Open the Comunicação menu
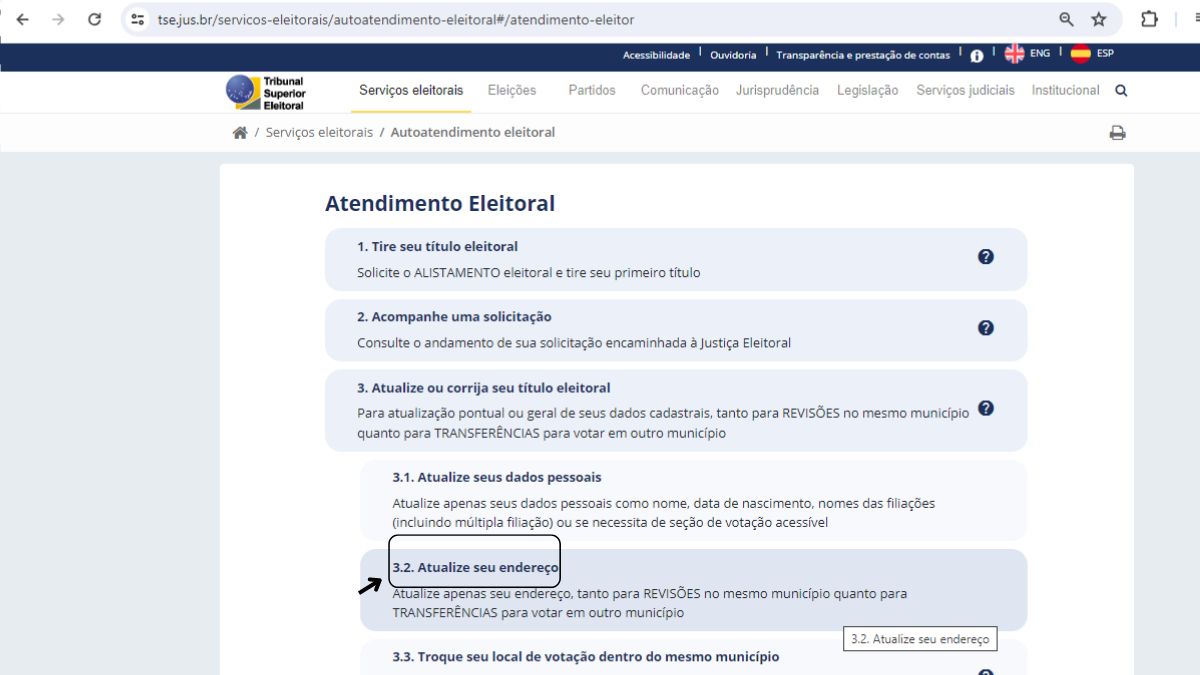1200x675 pixels. point(680,90)
